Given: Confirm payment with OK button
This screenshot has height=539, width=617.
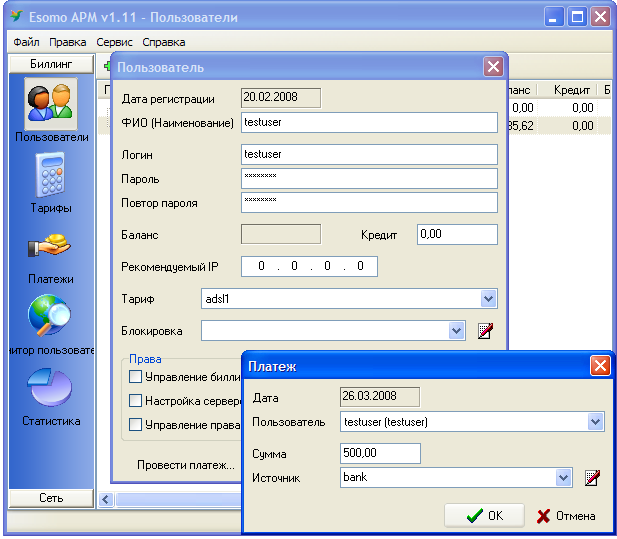Looking at the screenshot, I should (x=484, y=515).
